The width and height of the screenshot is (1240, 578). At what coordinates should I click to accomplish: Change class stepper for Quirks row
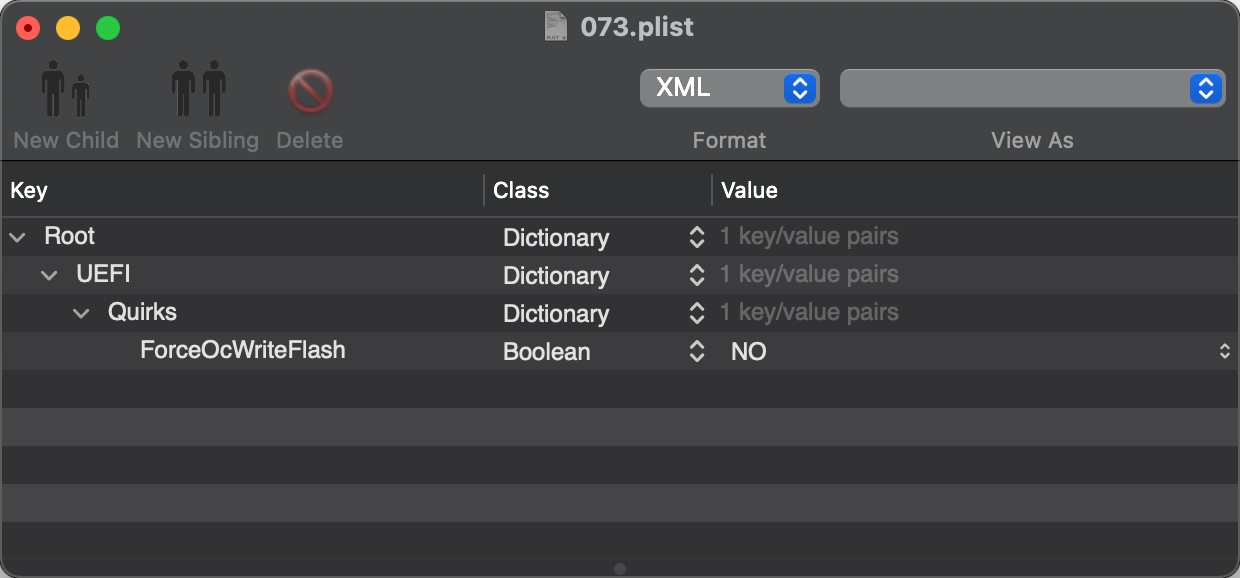coord(697,313)
